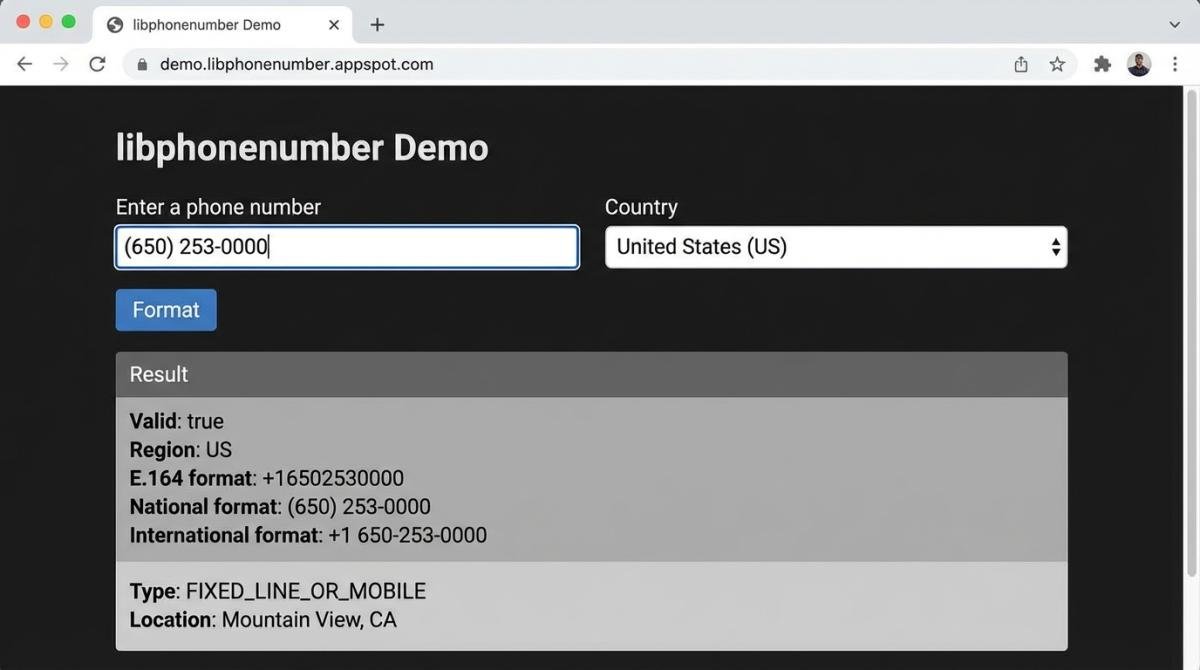Click the page's vertical scrollbar

point(1190,330)
